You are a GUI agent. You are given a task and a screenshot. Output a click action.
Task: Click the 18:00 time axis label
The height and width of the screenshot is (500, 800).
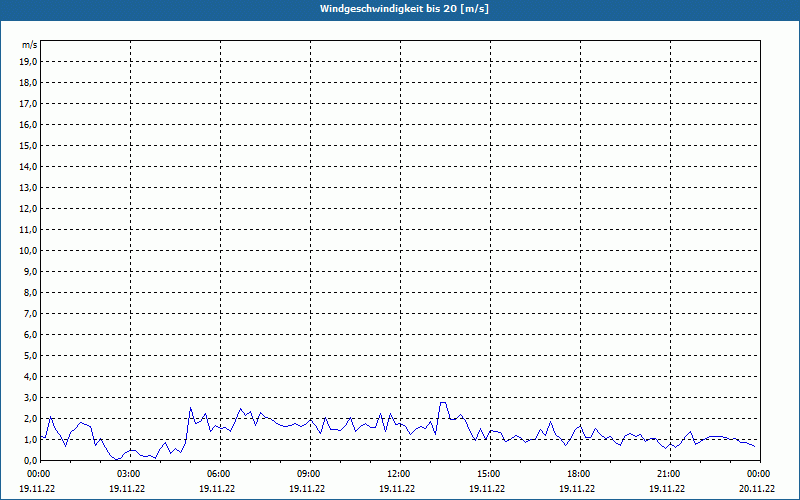point(578,474)
